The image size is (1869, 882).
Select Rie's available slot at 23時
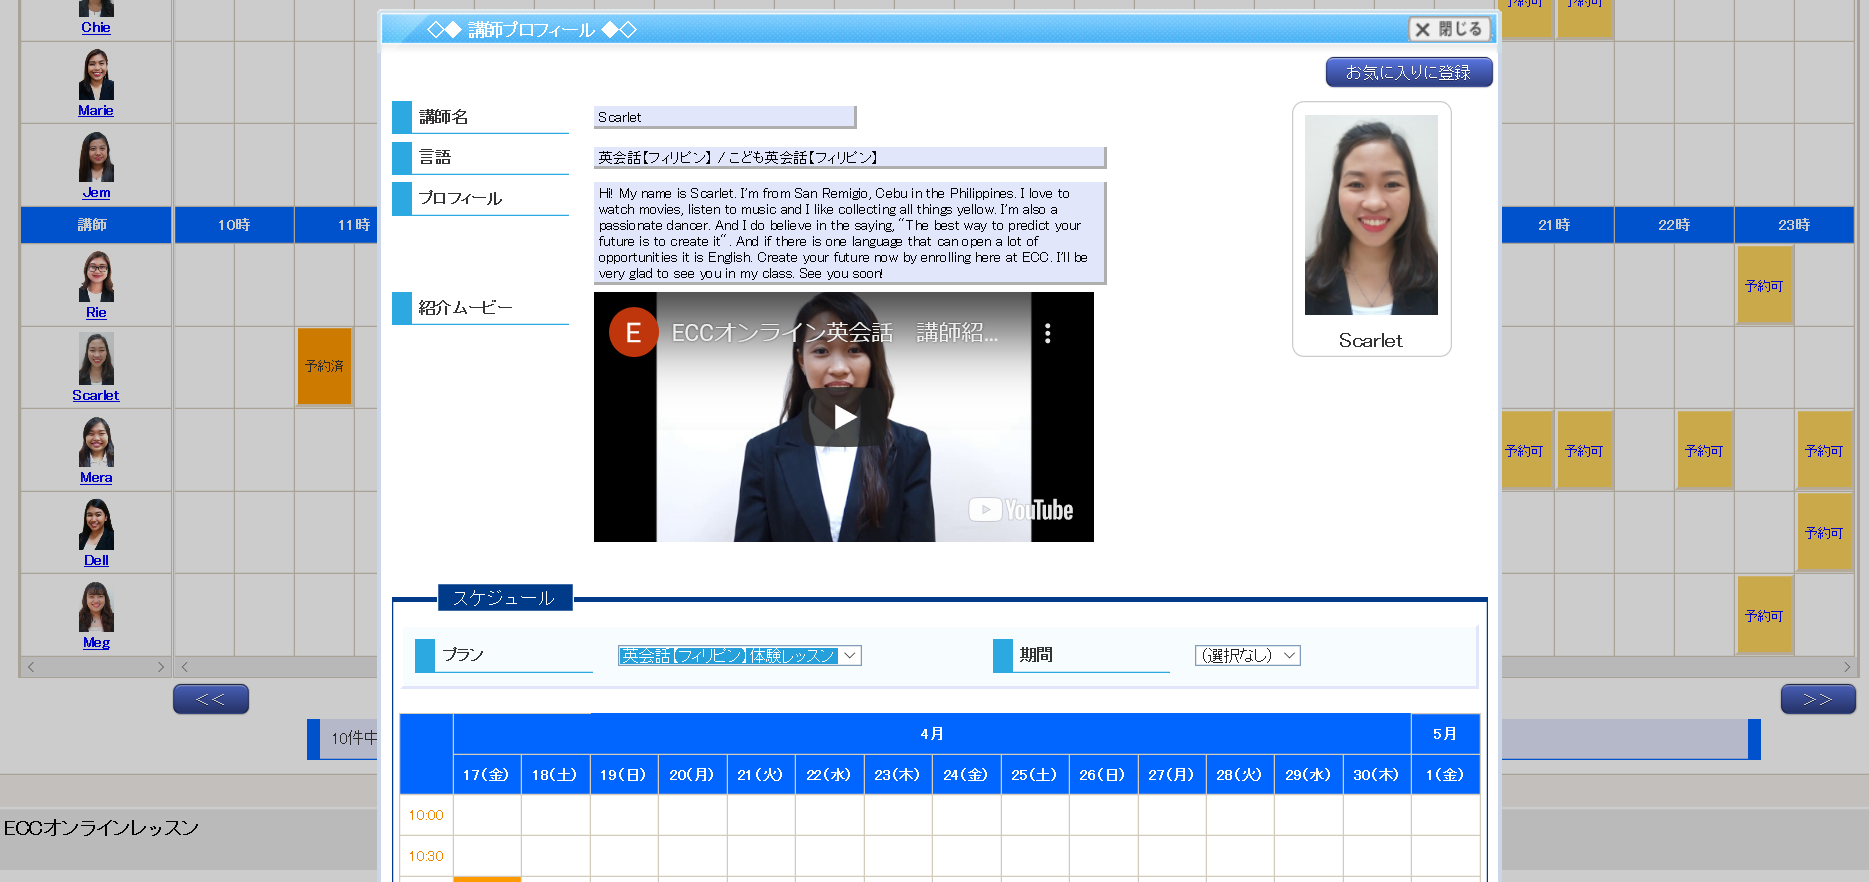(x=1764, y=286)
